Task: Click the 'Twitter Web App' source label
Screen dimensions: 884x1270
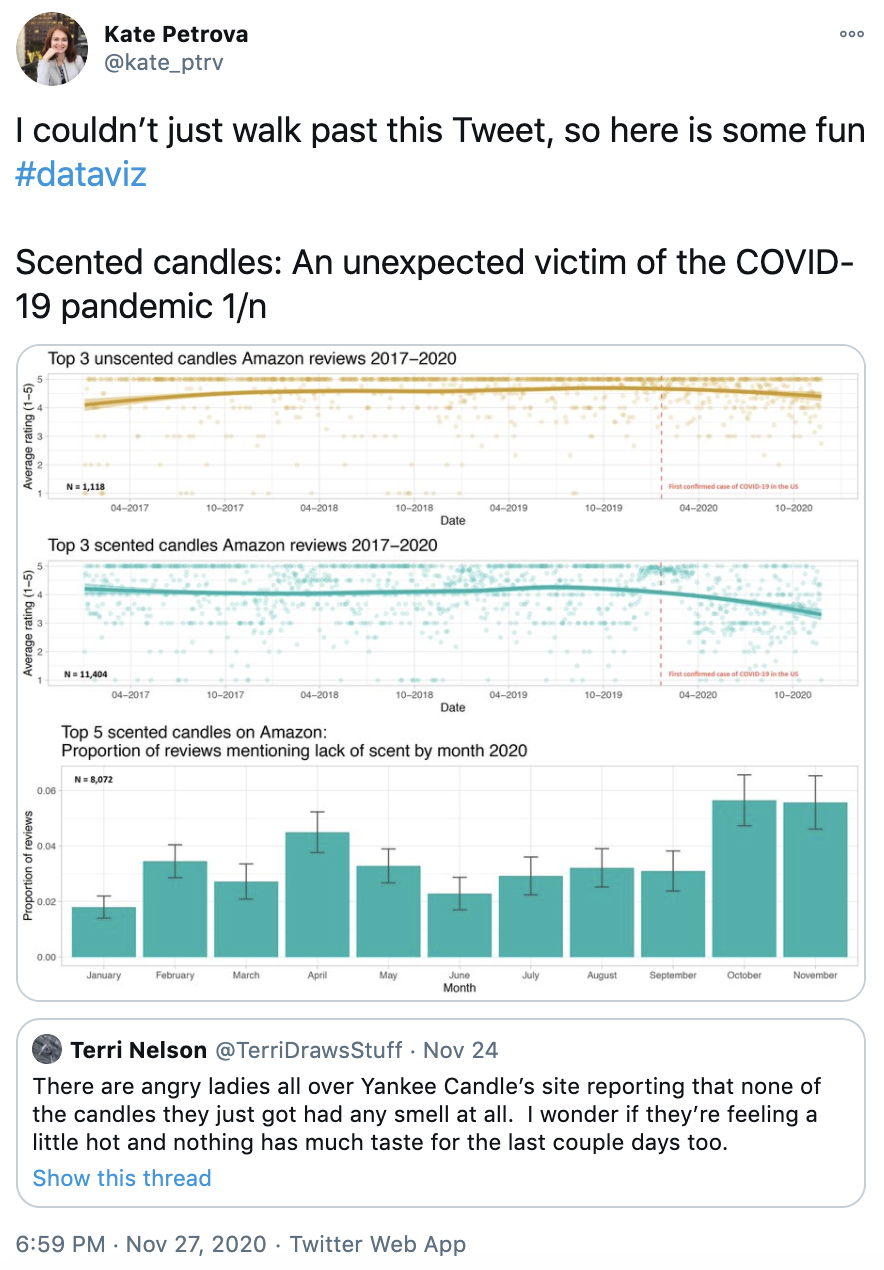Action: pos(378,1244)
